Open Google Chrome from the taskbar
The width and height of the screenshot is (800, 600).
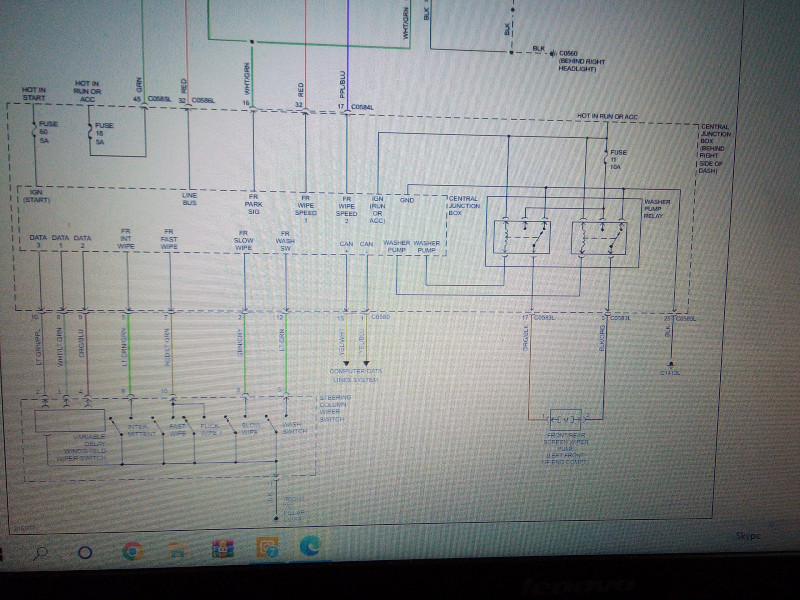(133, 551)
